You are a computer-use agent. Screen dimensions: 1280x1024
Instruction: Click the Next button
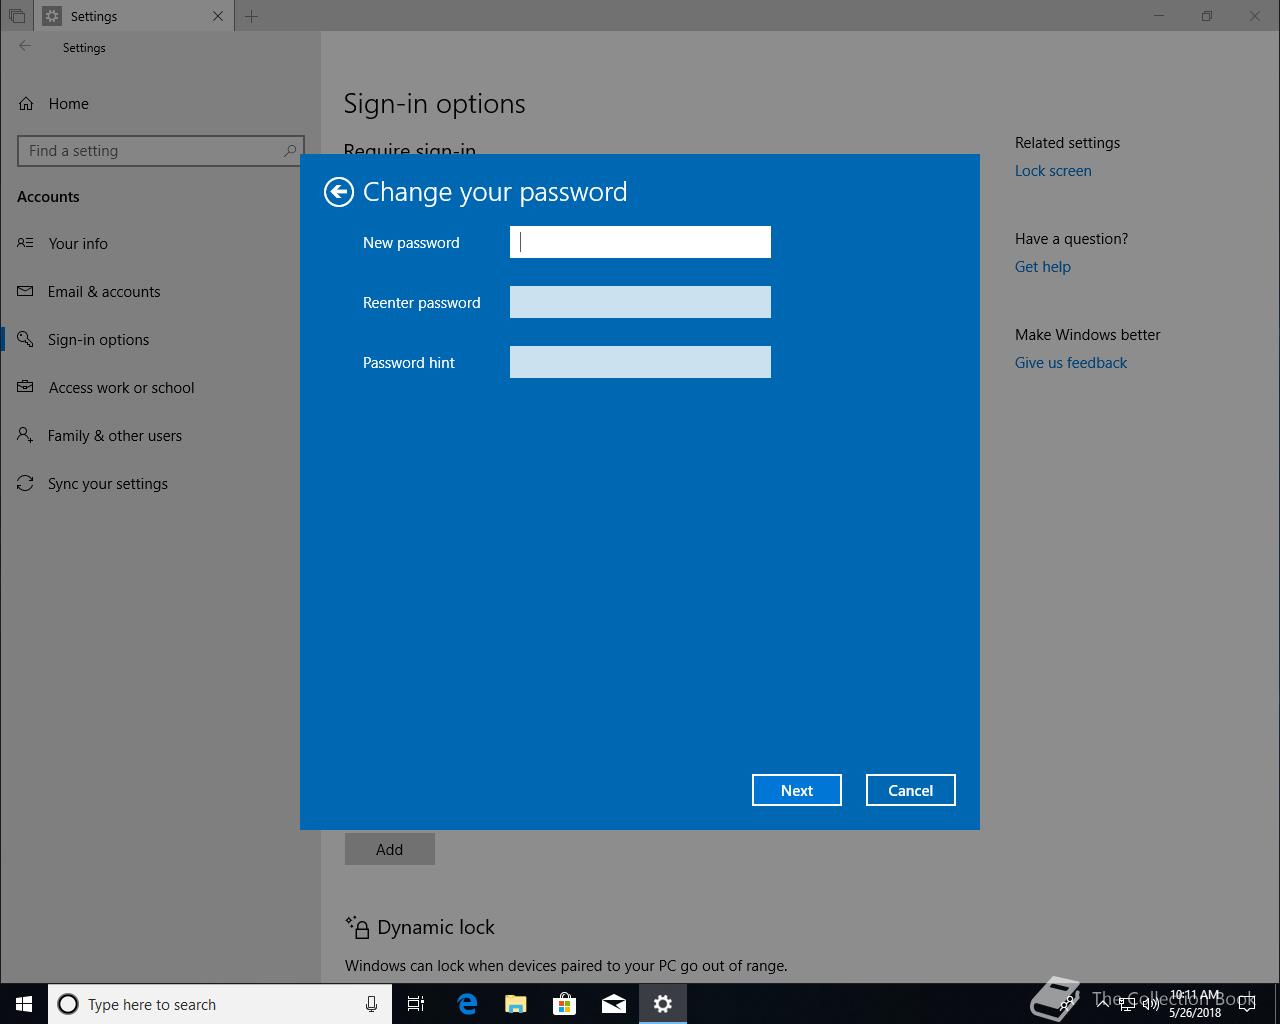click(x=797, y=790)
